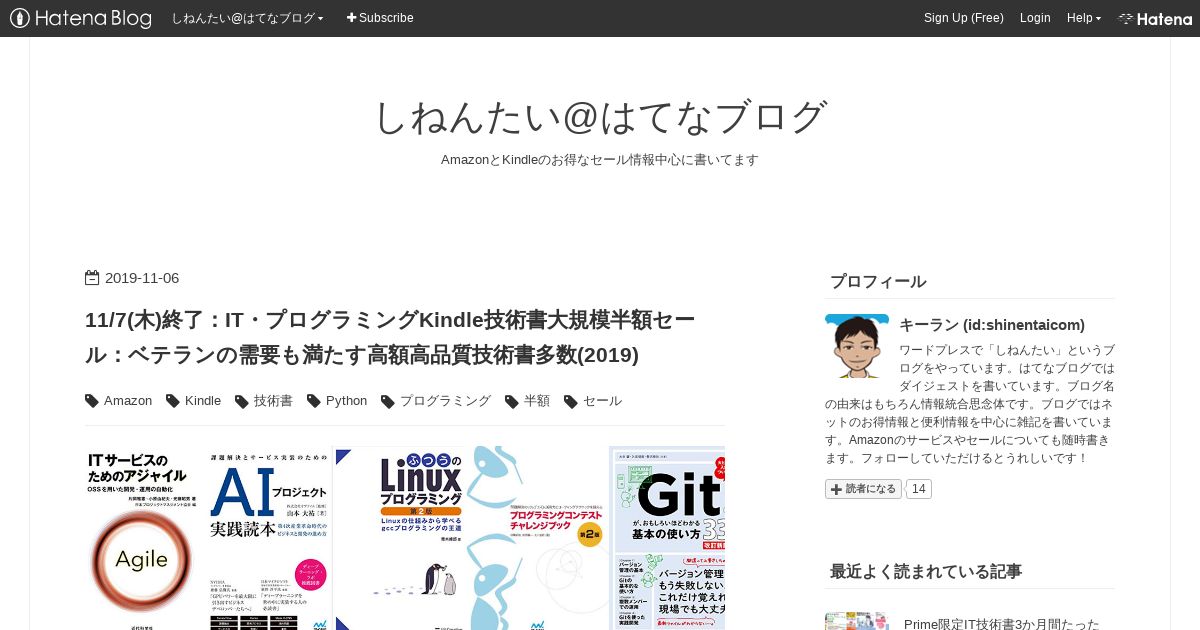Open the ITサービスのためのアジャイル book cover
1200x630 pixels.
click(x=141, y=538)
